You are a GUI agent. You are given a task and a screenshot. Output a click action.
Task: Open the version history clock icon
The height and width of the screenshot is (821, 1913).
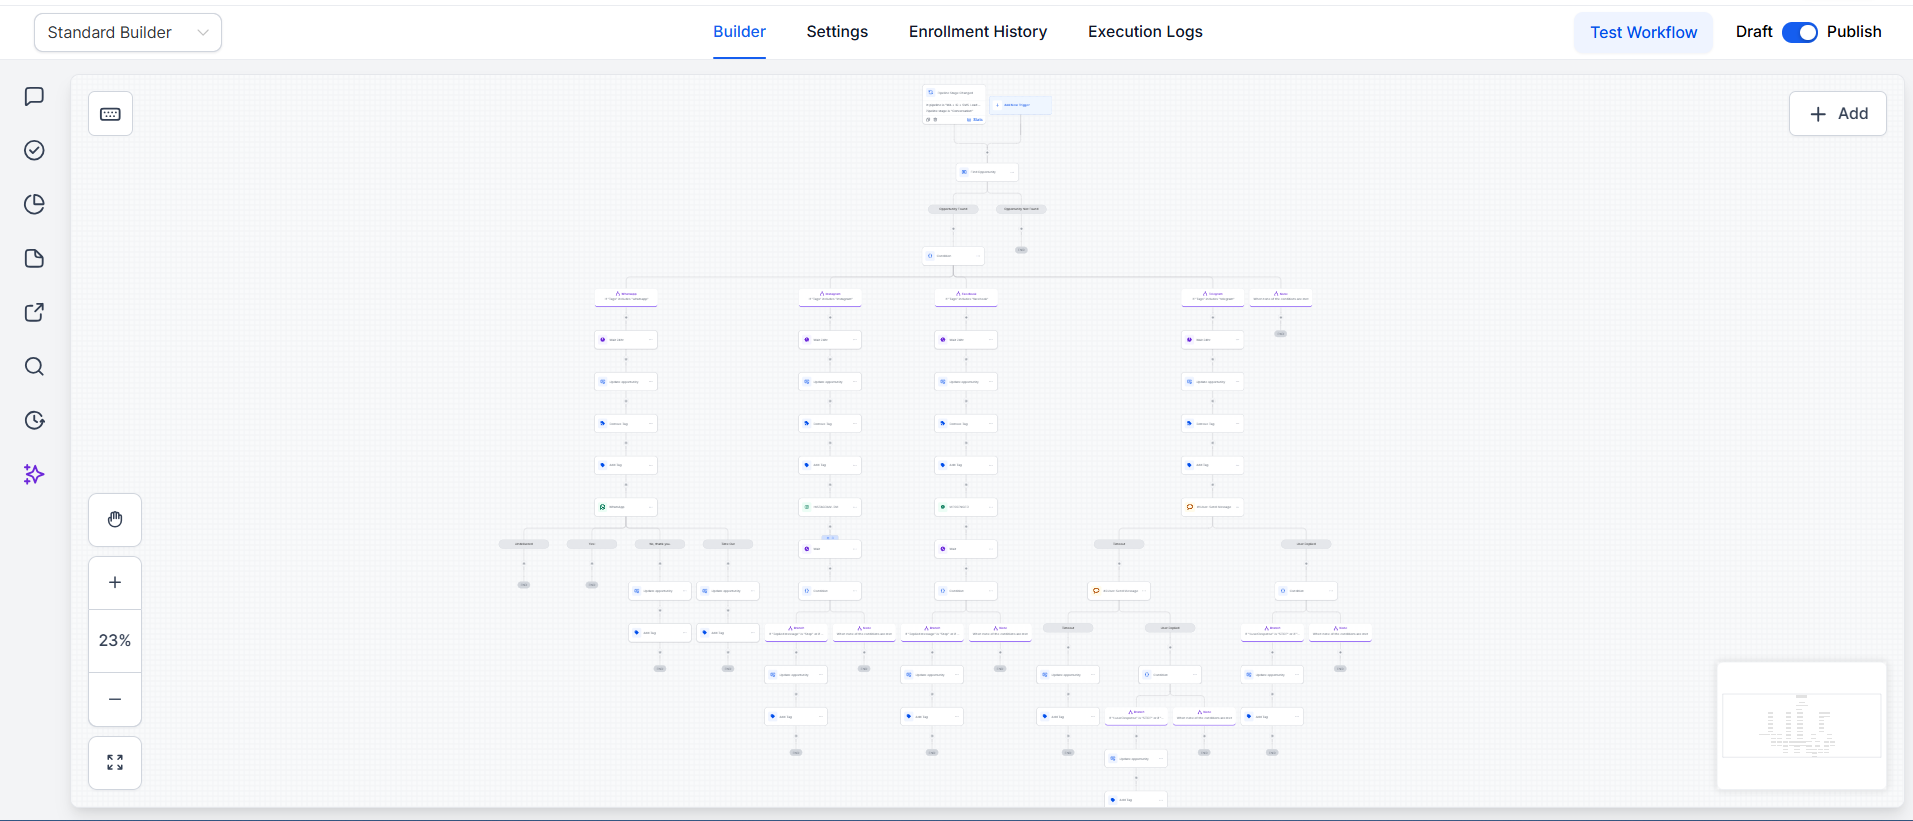coord(34,420)
